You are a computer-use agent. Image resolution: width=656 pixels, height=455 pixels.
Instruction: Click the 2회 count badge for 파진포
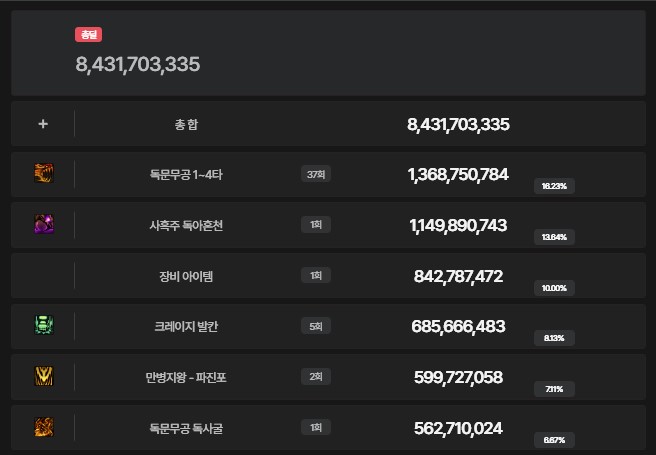point(316,377)
